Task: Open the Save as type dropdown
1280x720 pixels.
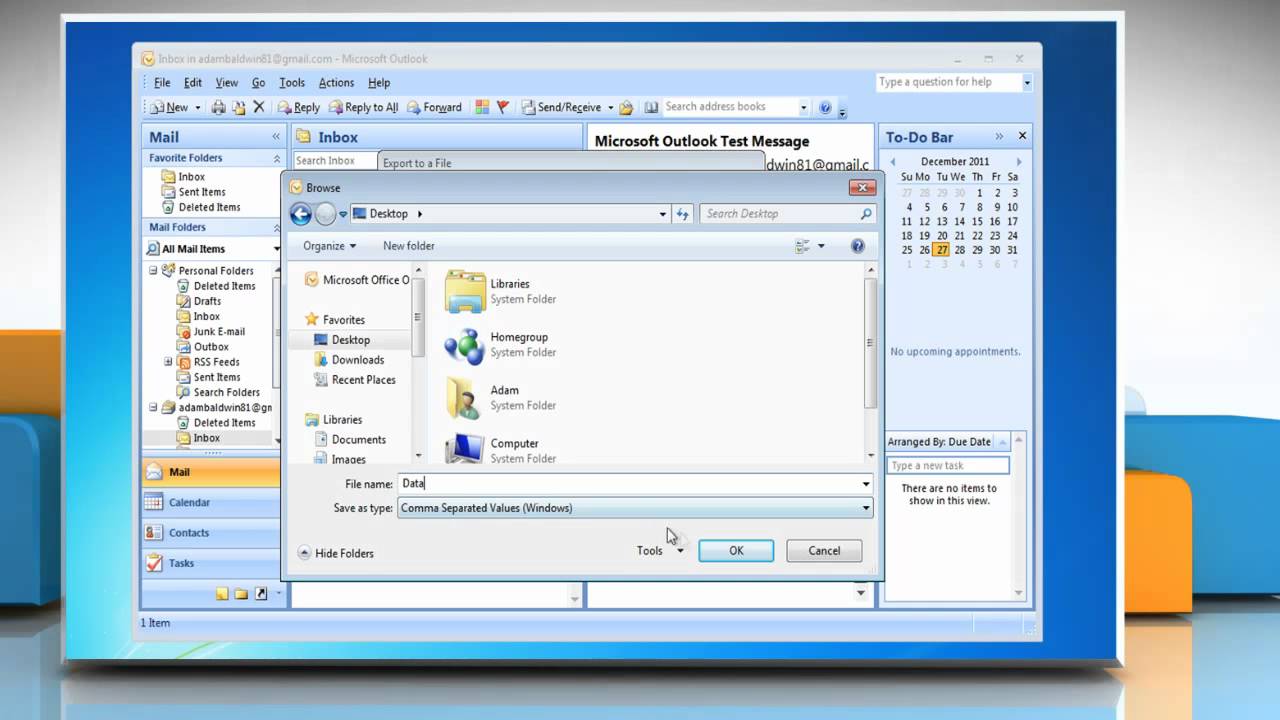Action: (x=866, y=508)
